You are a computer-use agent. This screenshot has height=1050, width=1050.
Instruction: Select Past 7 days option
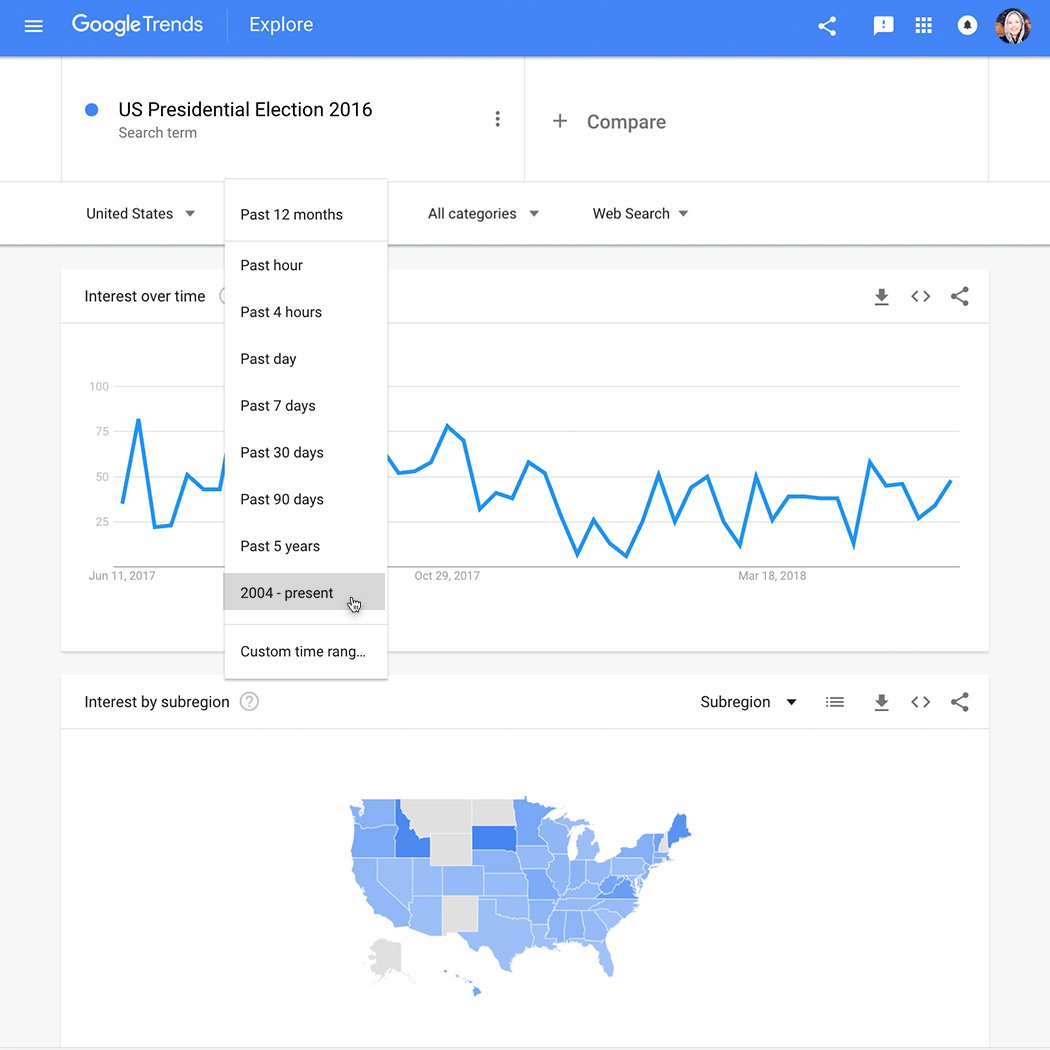click(x=305, y=406)
